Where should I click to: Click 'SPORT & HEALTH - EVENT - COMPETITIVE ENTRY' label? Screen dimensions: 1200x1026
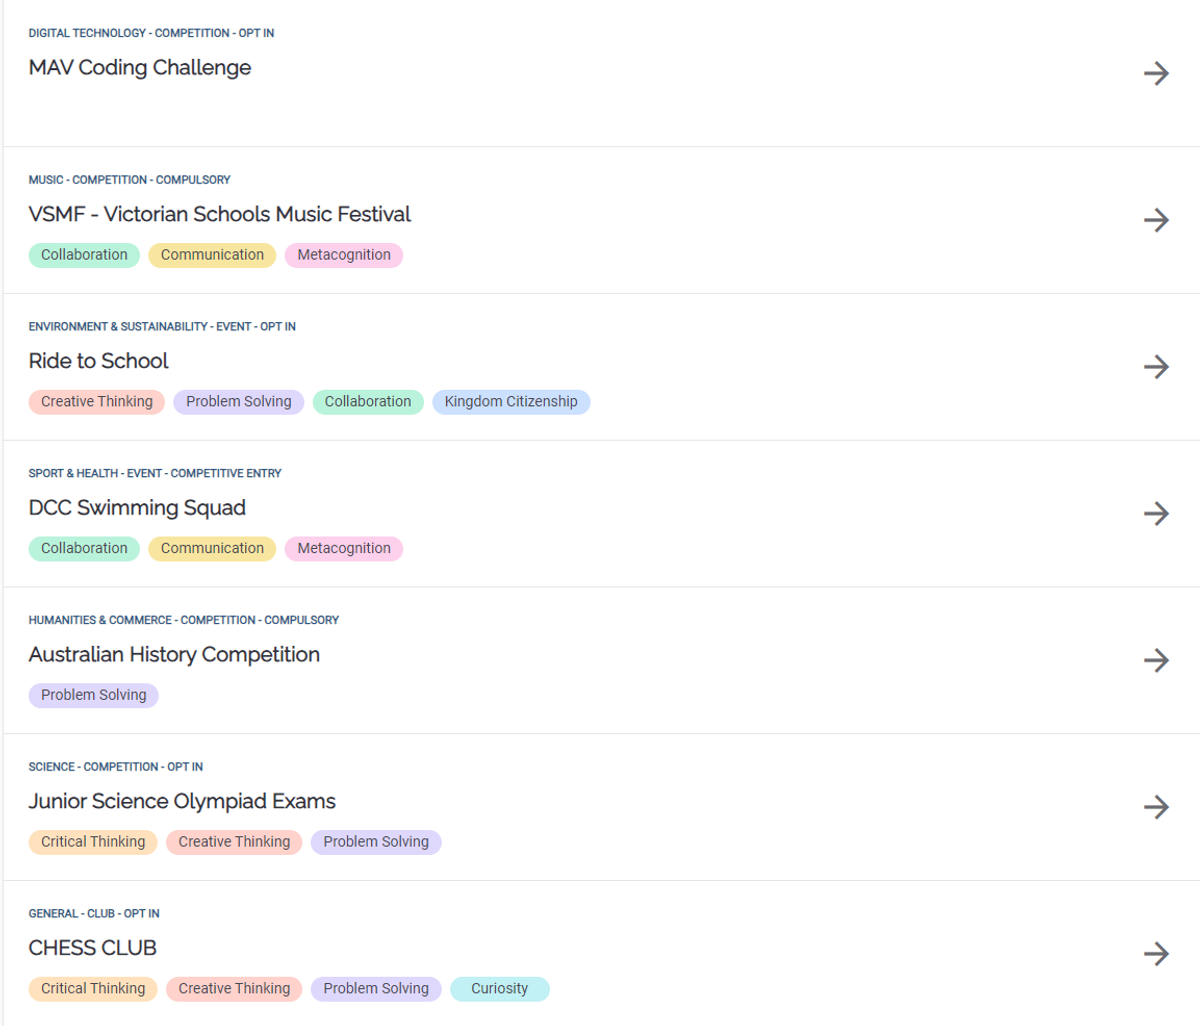pyautogui.click(x=155, y=474)
